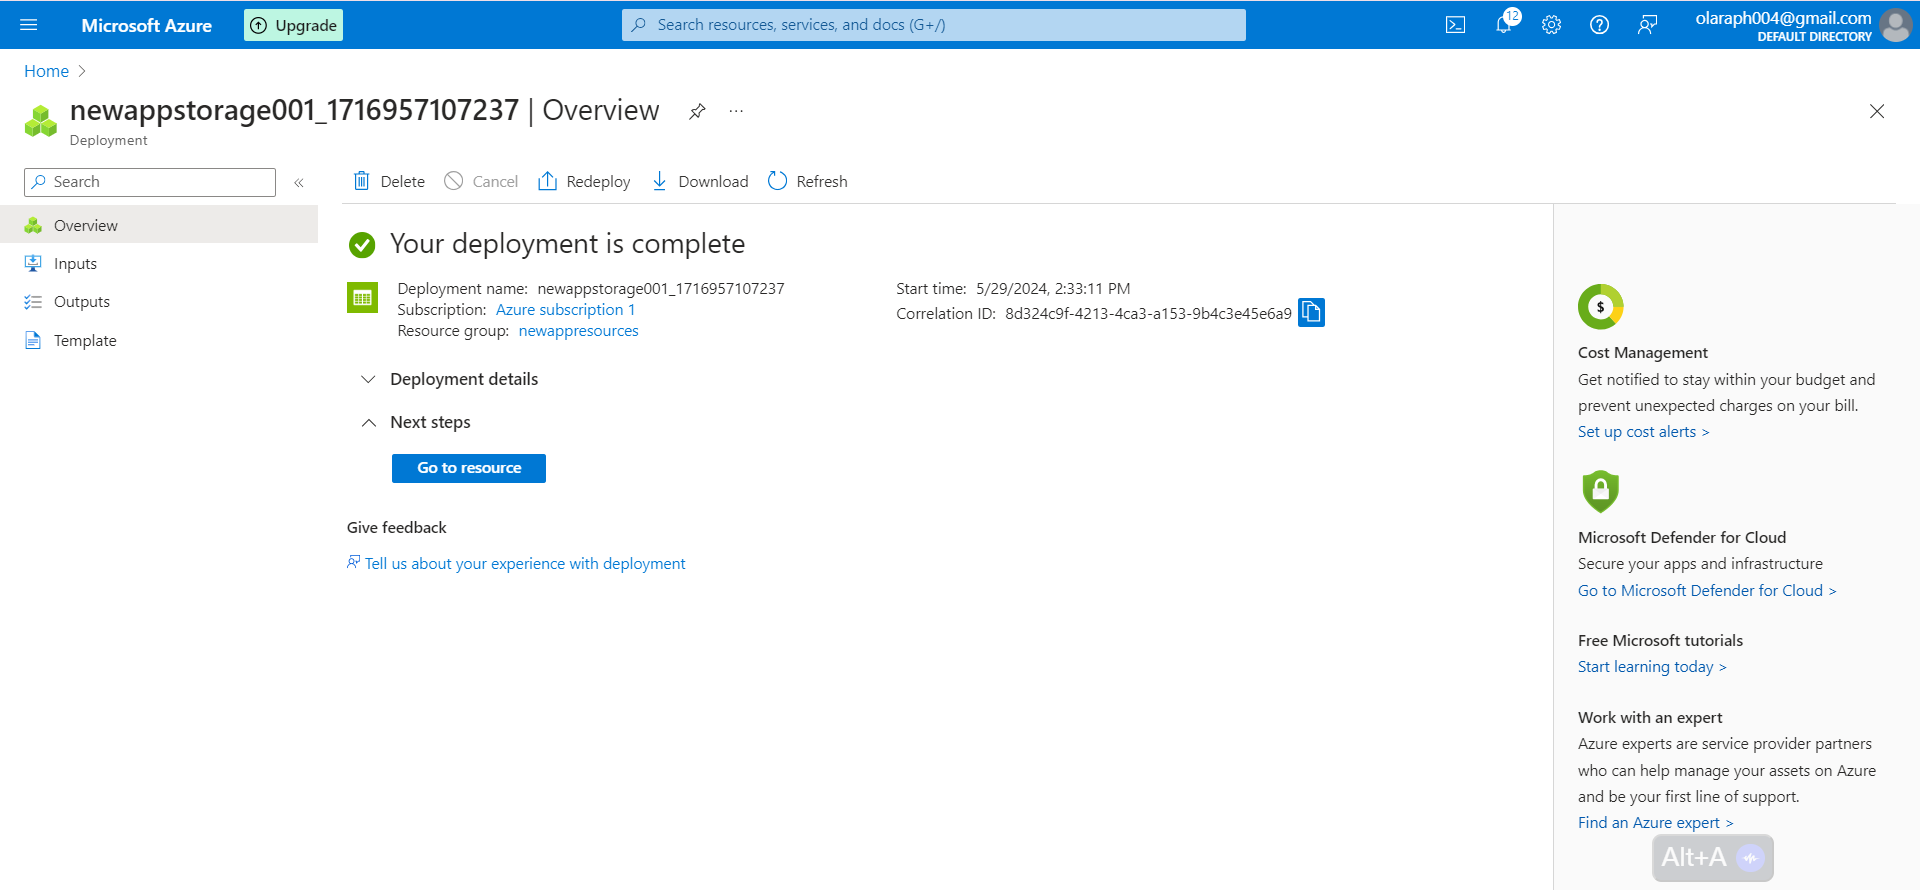This screenshot has height=890, width=1920.
Task: Click the Work with an expert heading
Action: pos(1650,718)
